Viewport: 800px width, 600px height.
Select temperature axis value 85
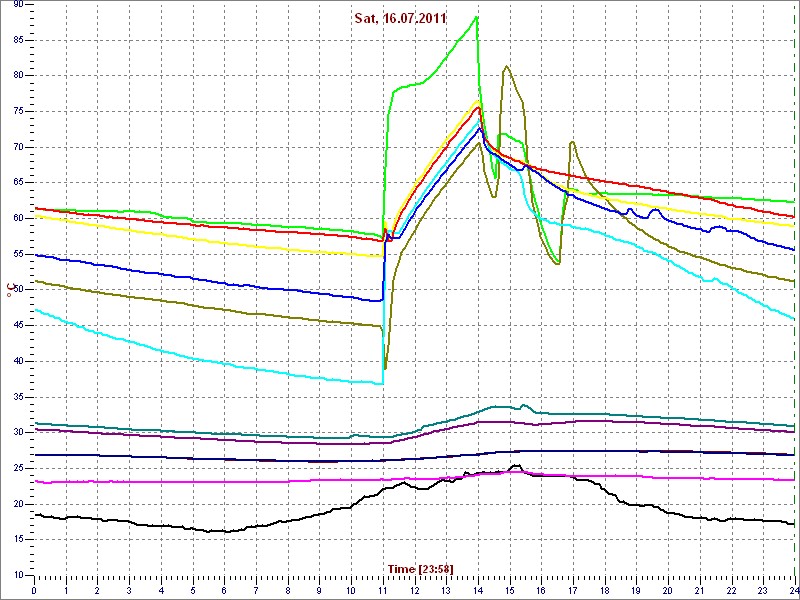(18, 40)
